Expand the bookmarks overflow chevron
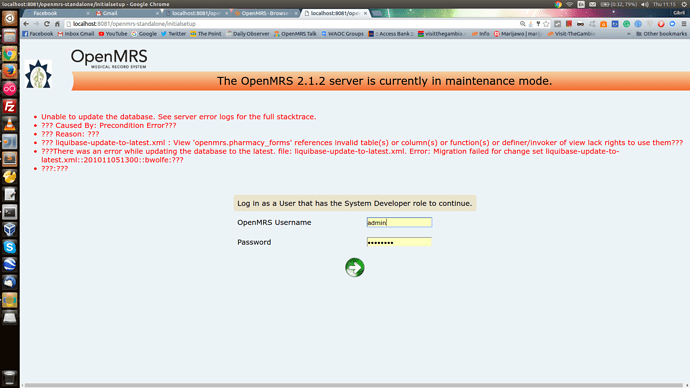Image resolution: width=690 pixels, height=388 pixels. (x=628, y=33)
